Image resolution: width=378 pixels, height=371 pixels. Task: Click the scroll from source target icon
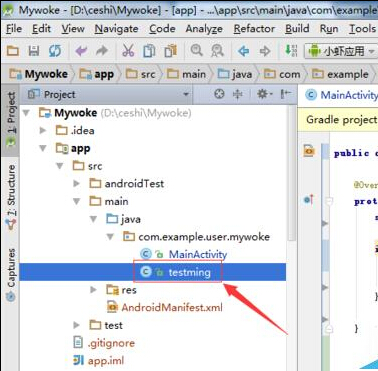219,94
